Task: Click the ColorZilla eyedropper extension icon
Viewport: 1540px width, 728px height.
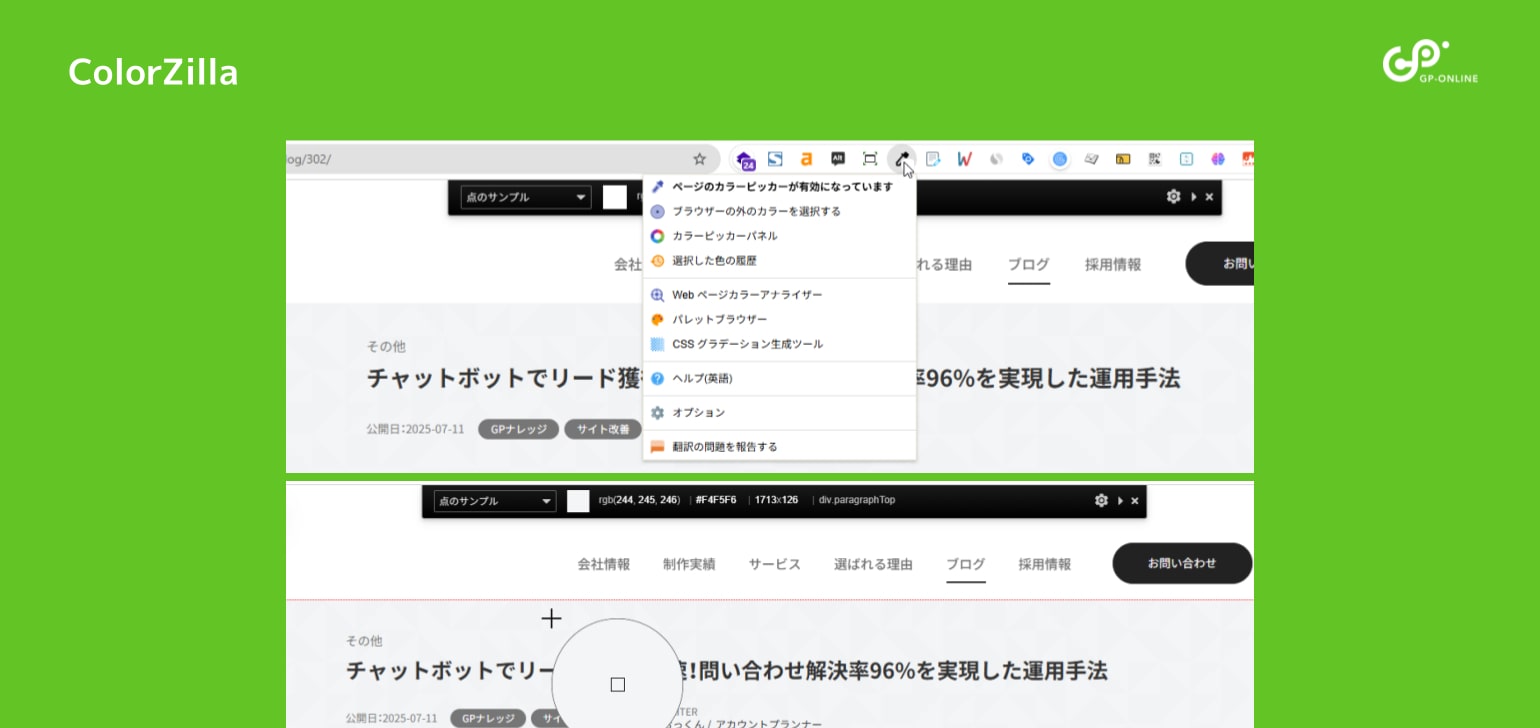Action: coord(901,159)
